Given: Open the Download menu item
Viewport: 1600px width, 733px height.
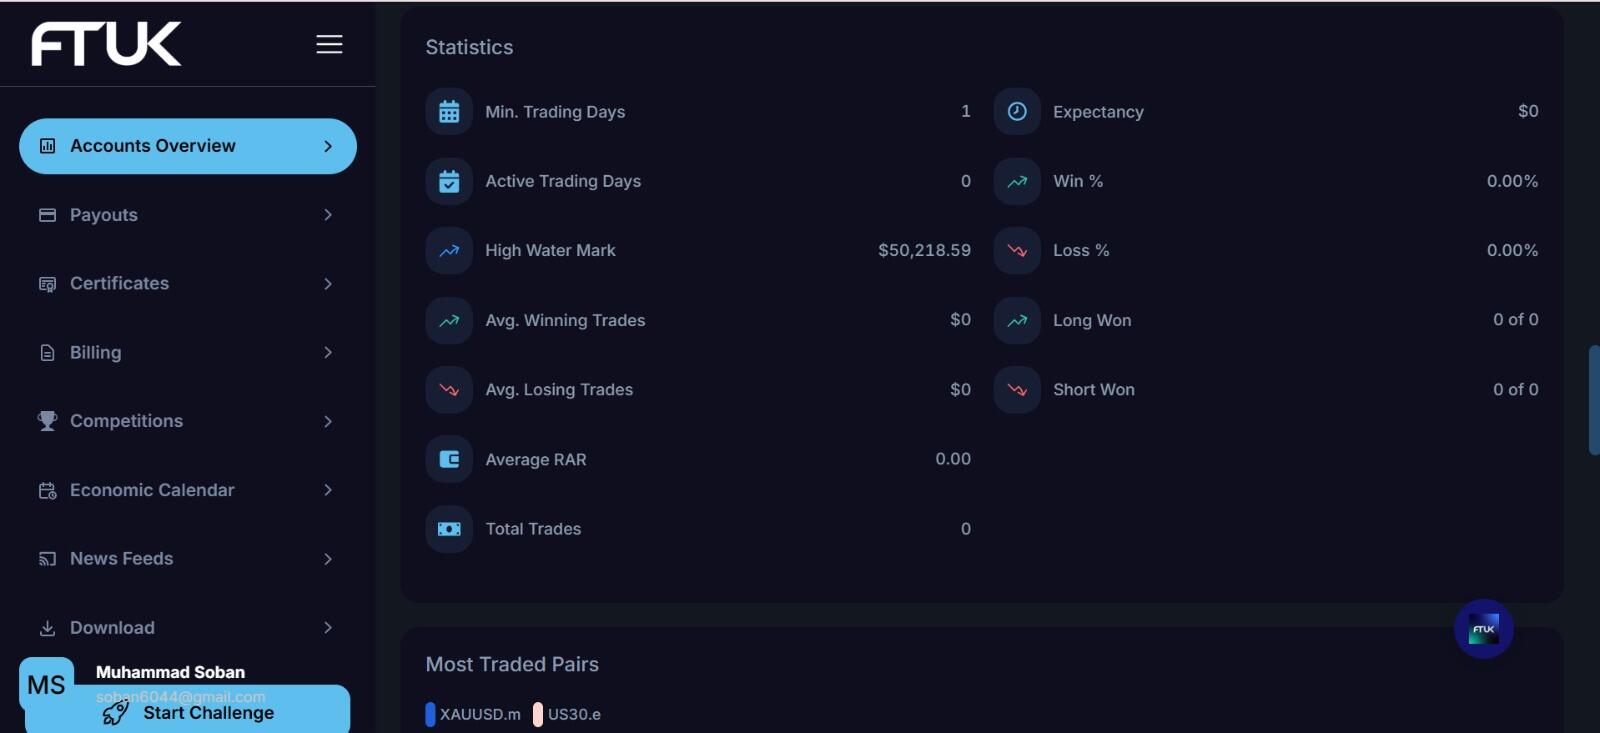Looking at the screenshot, I should tap(188, 628).
